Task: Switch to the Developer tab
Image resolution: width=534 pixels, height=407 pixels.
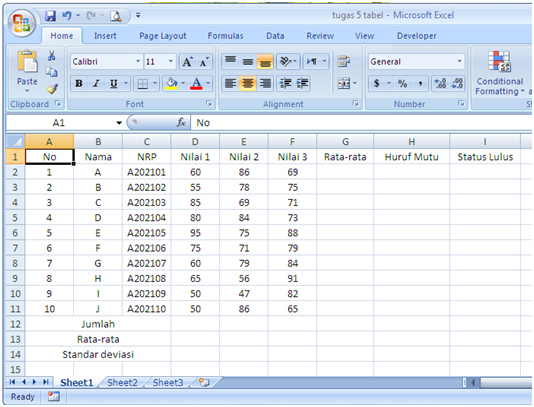Action: click(x=417, y=36)
